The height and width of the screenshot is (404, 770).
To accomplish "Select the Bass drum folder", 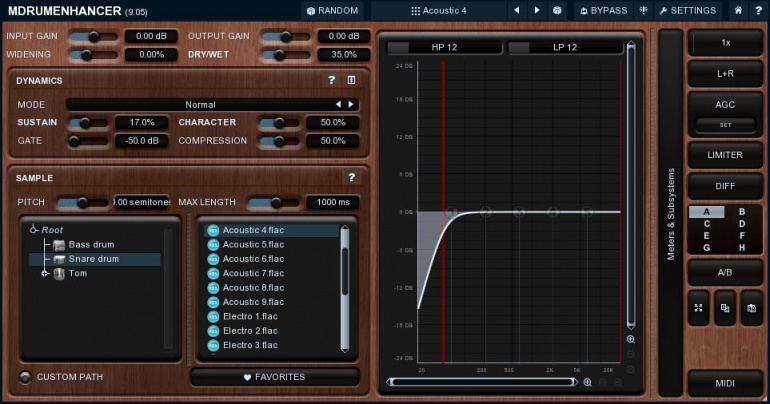I will (91, 244).
